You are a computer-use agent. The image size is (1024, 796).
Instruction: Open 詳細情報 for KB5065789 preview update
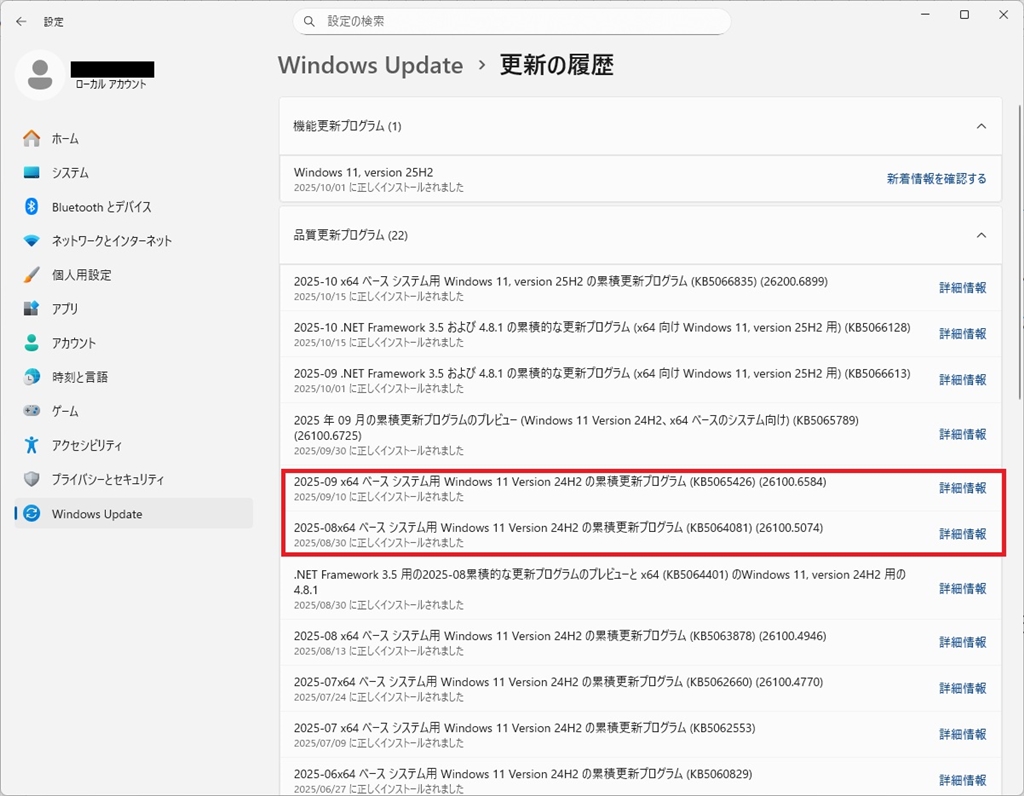(x=963, y=434)
